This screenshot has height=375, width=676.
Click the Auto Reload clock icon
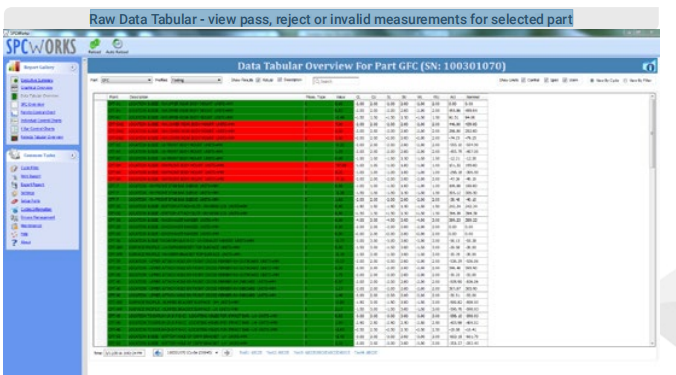[117, 44]
